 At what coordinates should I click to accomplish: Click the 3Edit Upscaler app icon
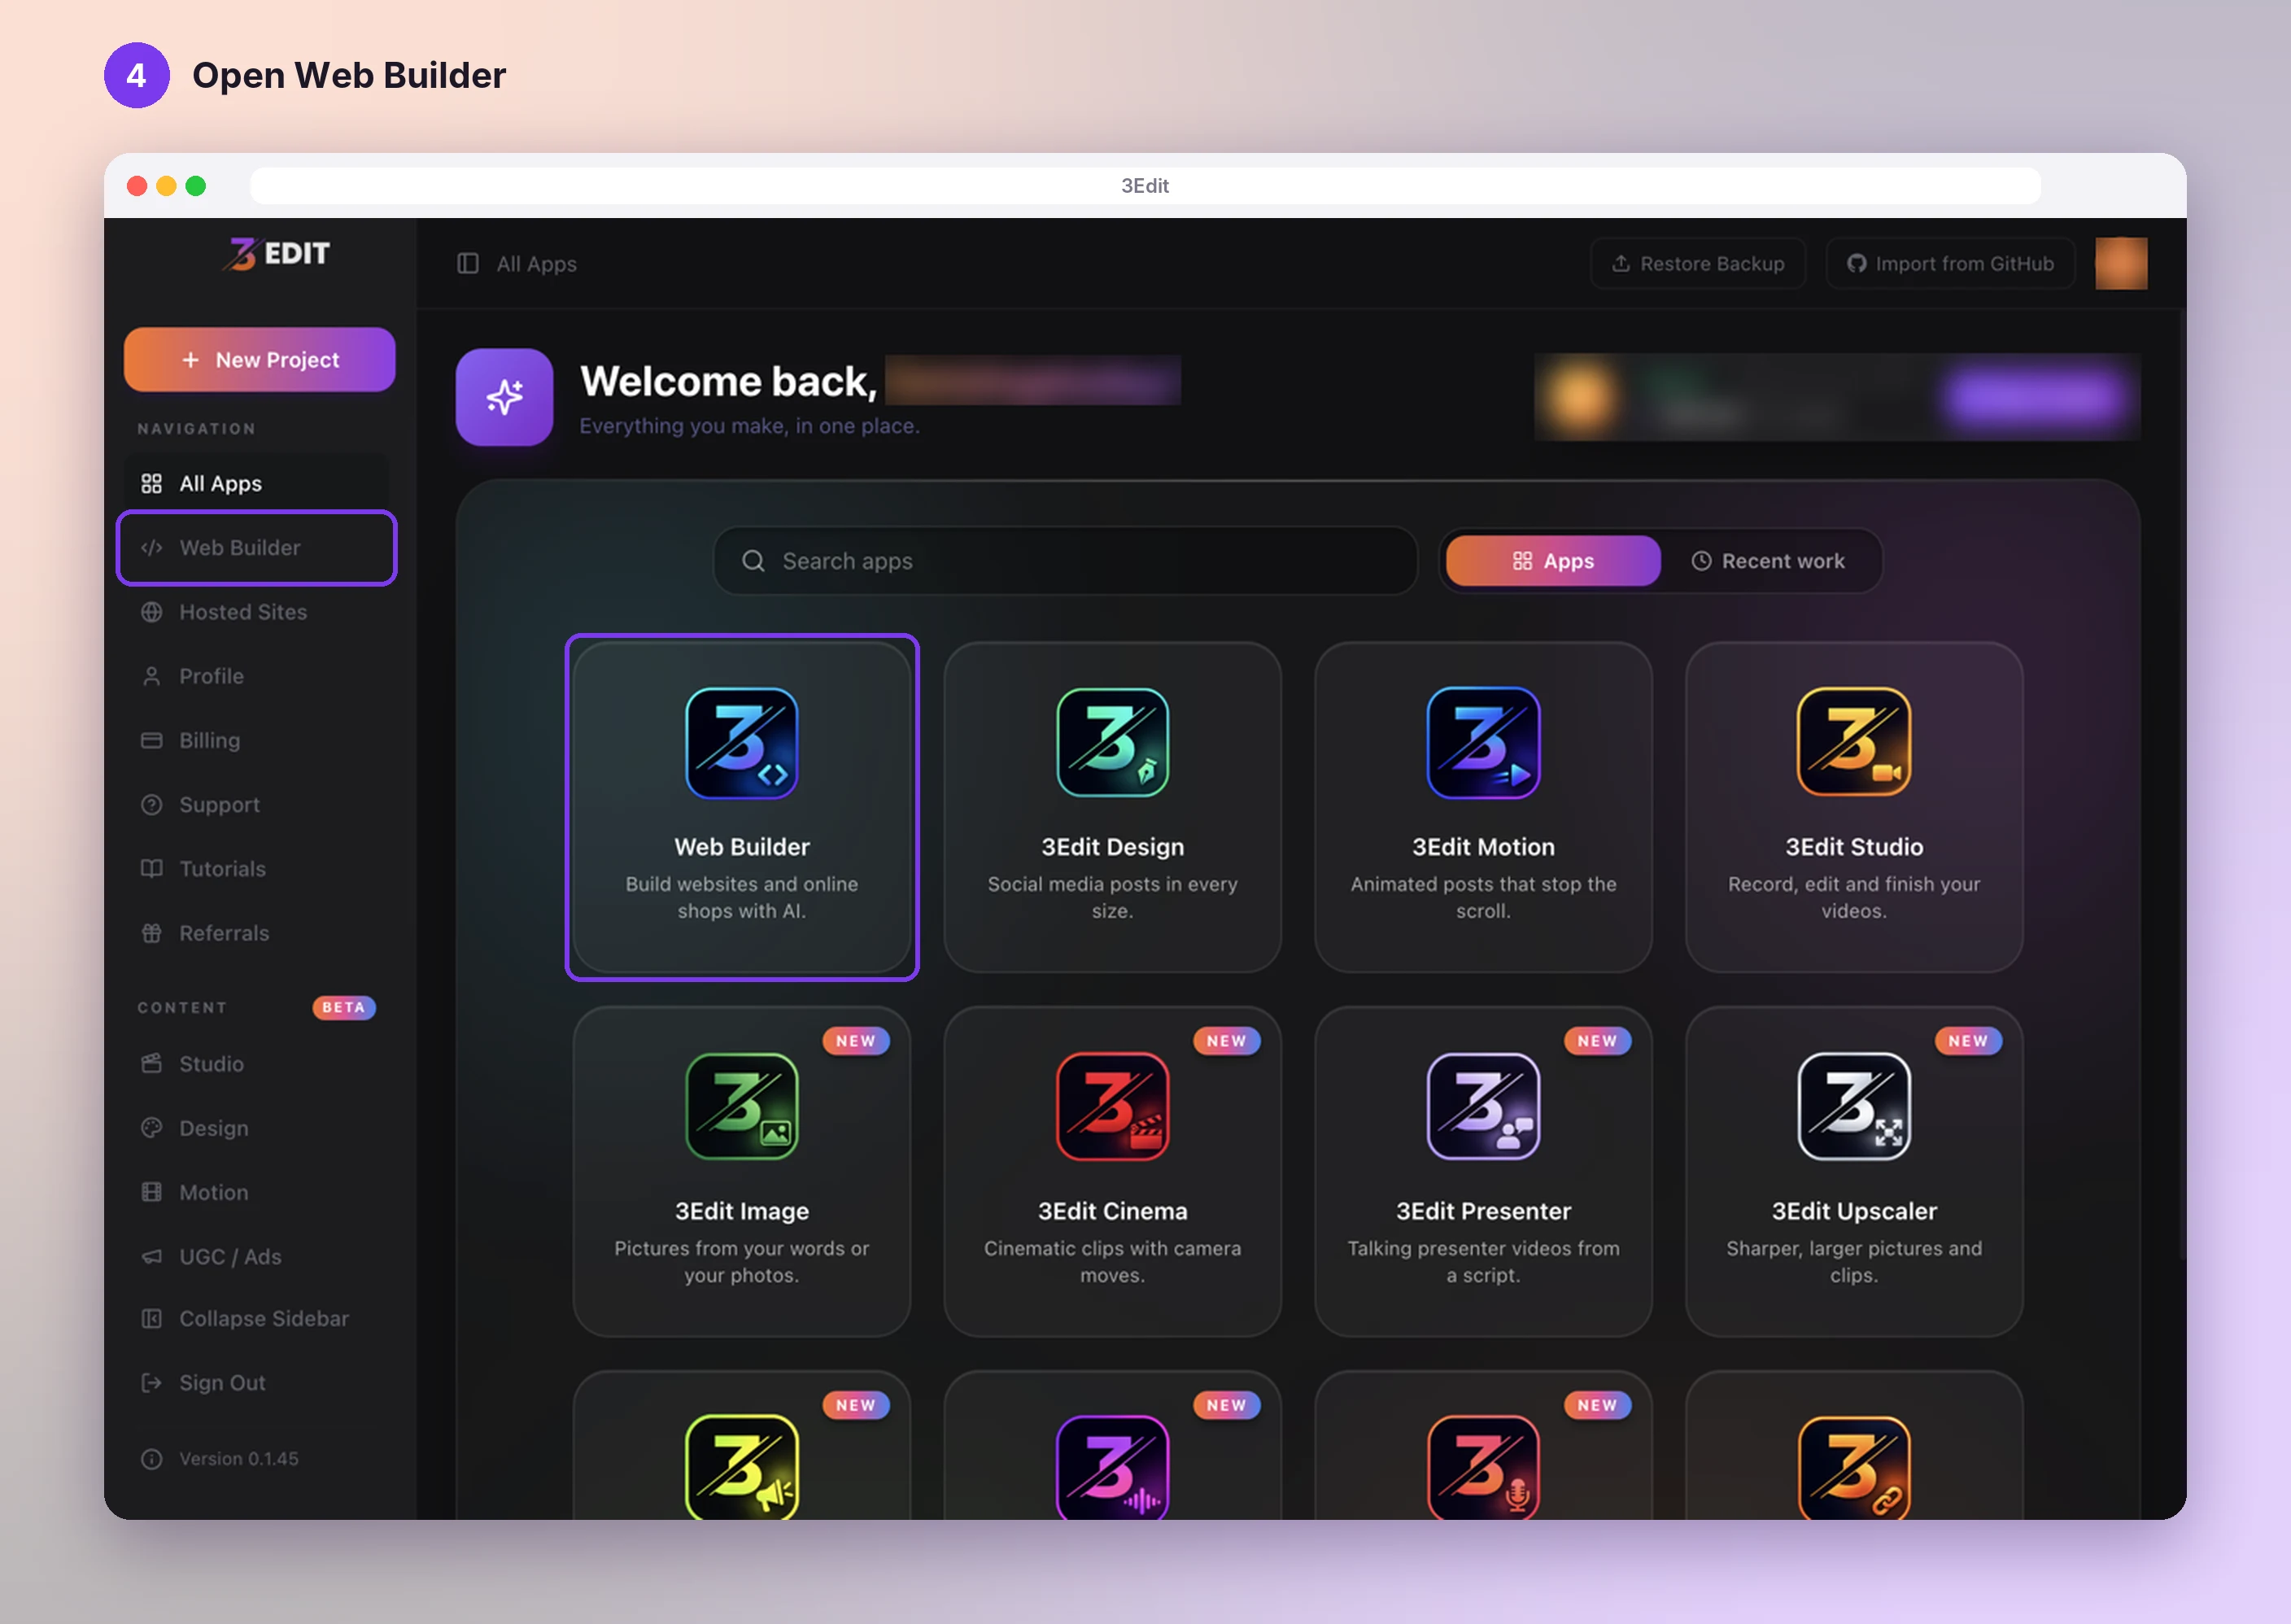pyautogui.click(x=1854, y=1106)
